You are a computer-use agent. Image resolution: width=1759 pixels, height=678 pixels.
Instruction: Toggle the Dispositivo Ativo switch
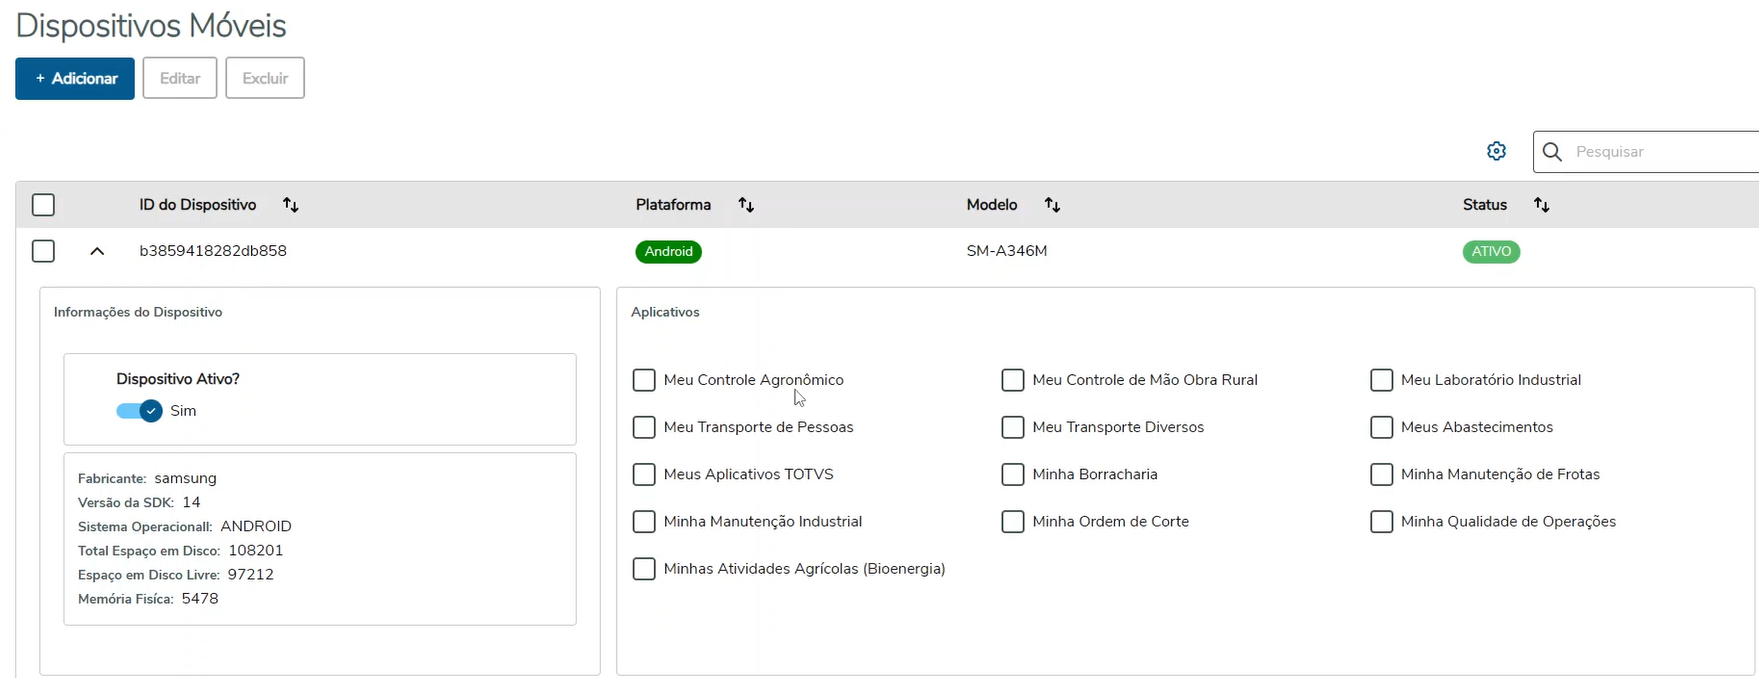click(139, 411)
